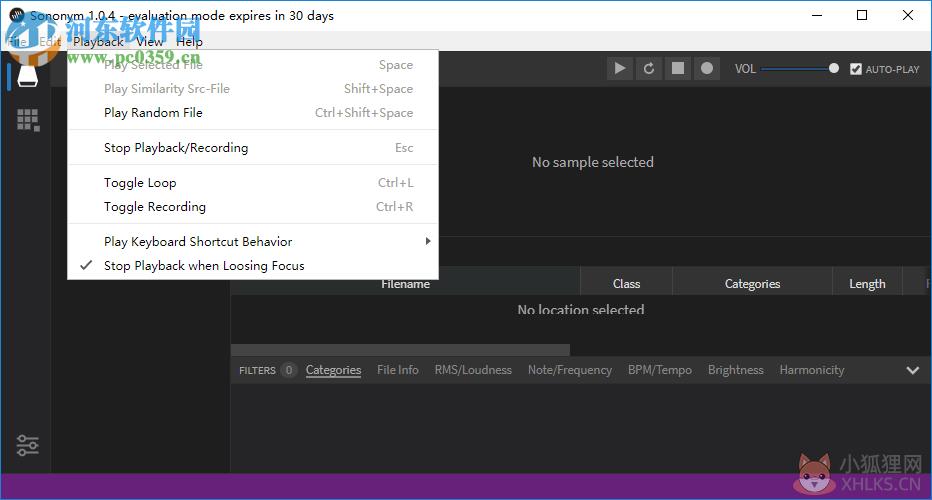The height and width of the screenshot is (500, 932).
Task: Collapse the filters panel chevron
Action: coord(912,370)
